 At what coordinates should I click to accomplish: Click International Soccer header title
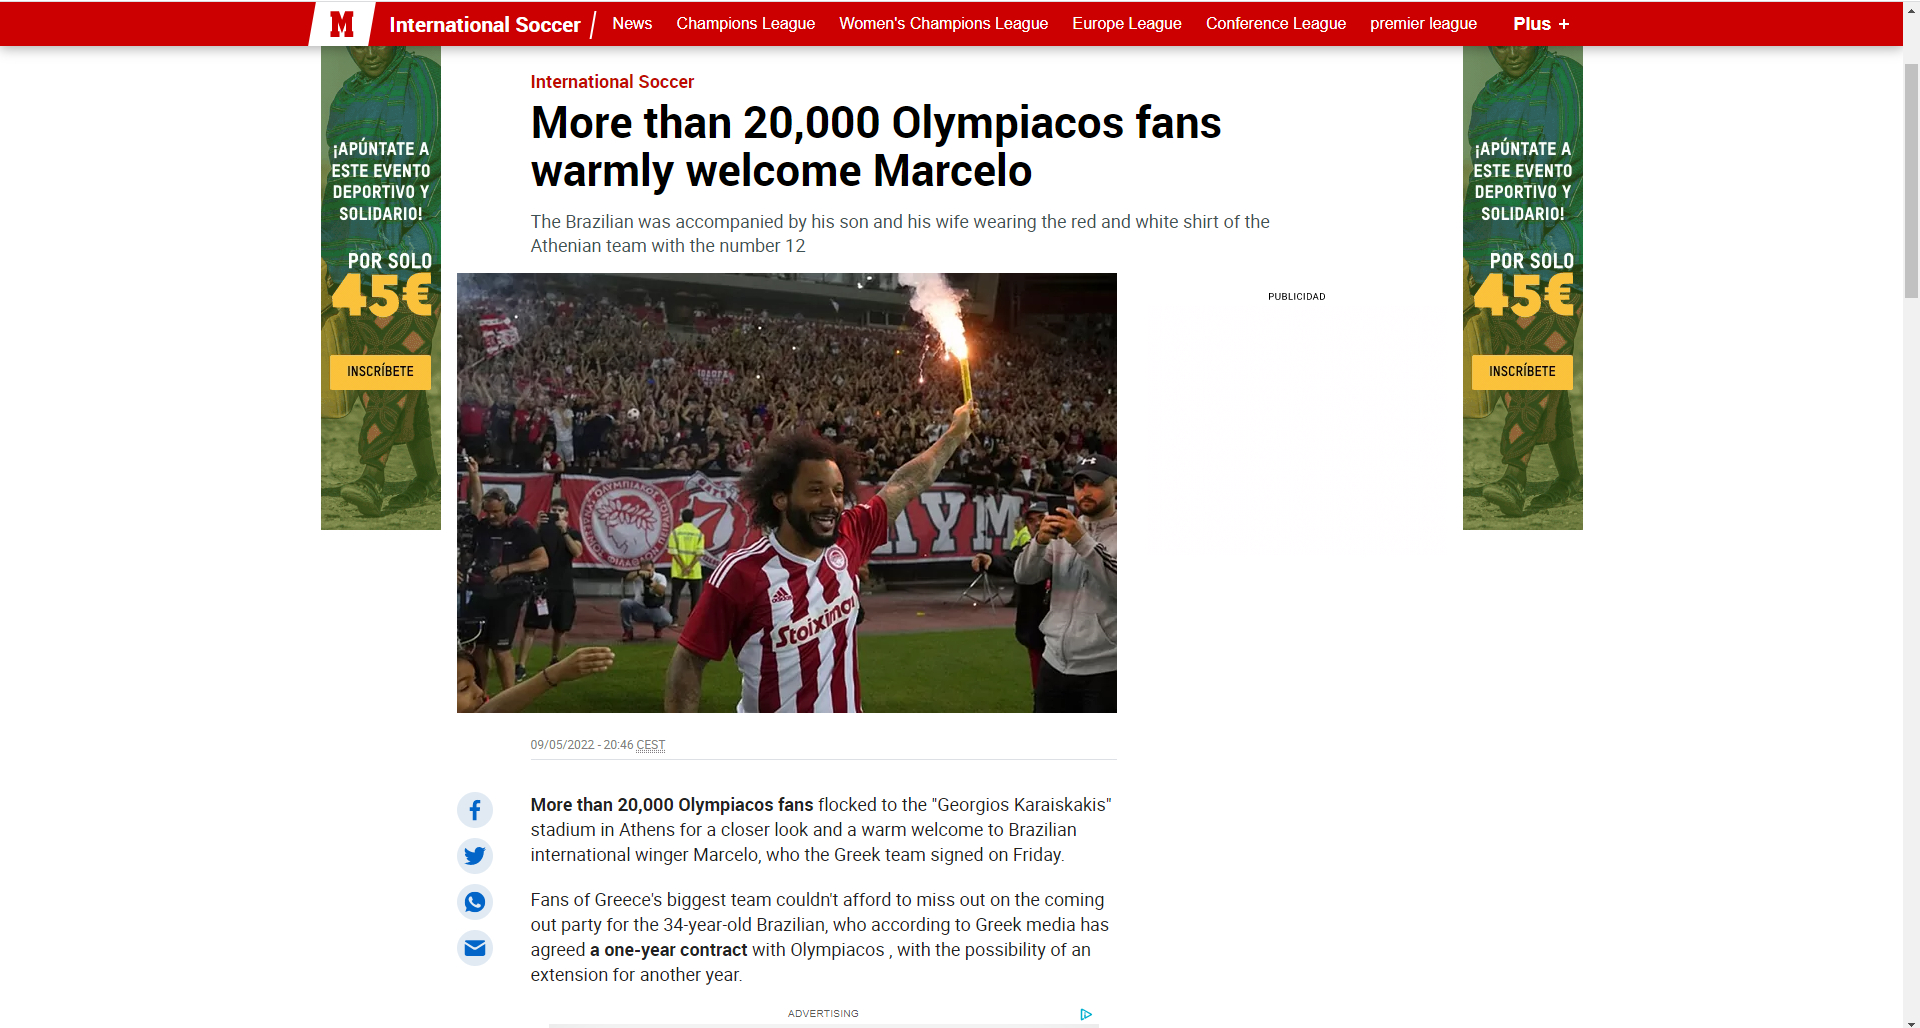click(484, 25)
